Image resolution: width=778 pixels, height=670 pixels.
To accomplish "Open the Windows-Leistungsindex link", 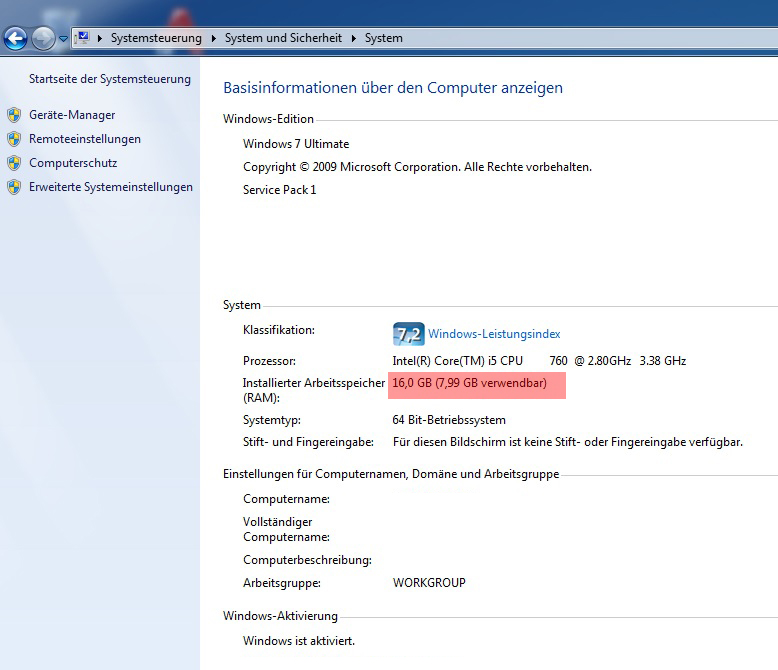I will (494, 334).
